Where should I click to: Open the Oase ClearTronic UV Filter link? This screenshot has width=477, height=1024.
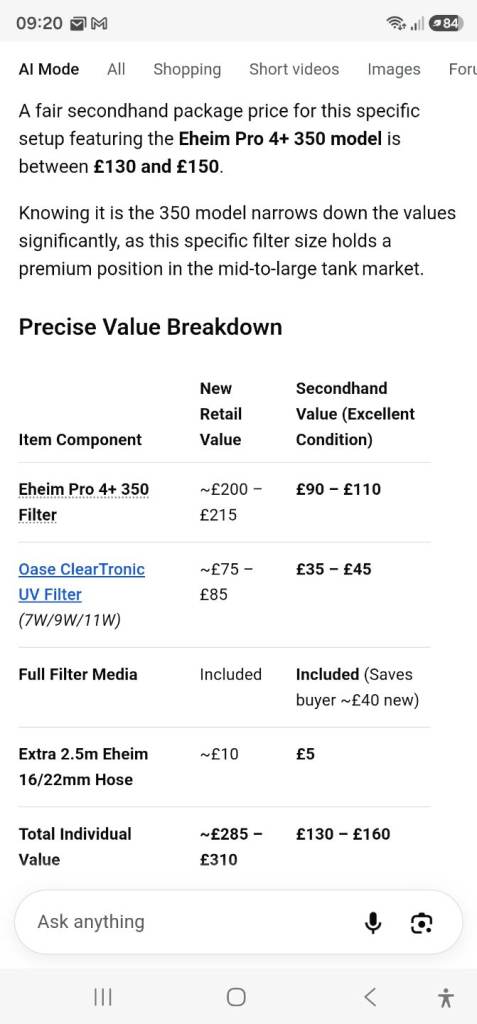(82, 582)
